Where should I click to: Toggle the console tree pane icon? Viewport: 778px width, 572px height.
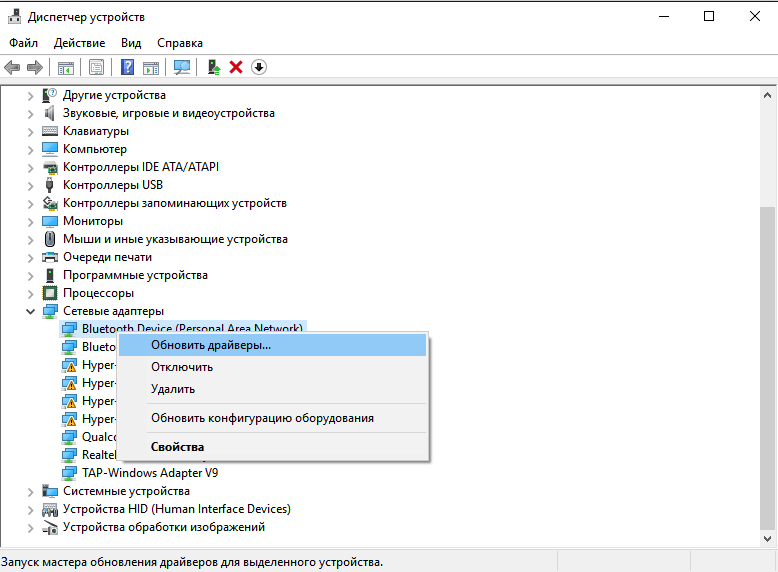click(x=65, y=67)
